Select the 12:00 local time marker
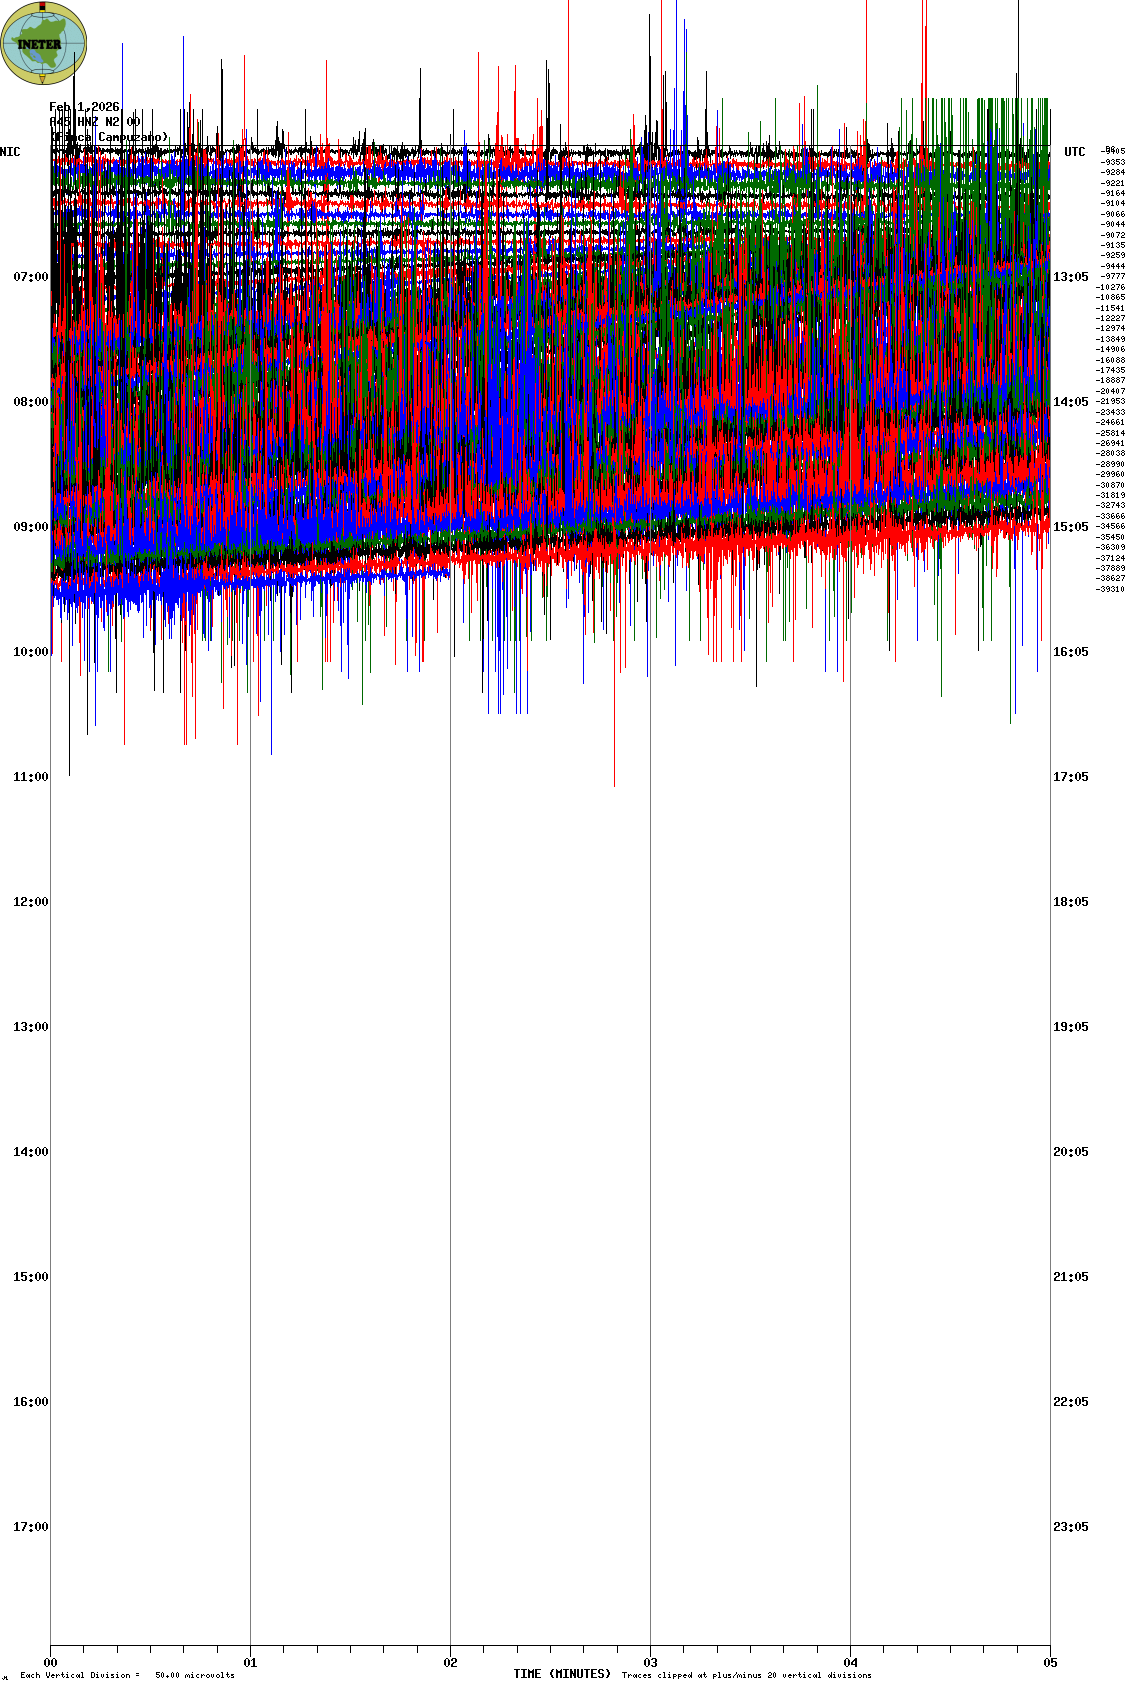1130x1689 pixels. coord(31,902)
